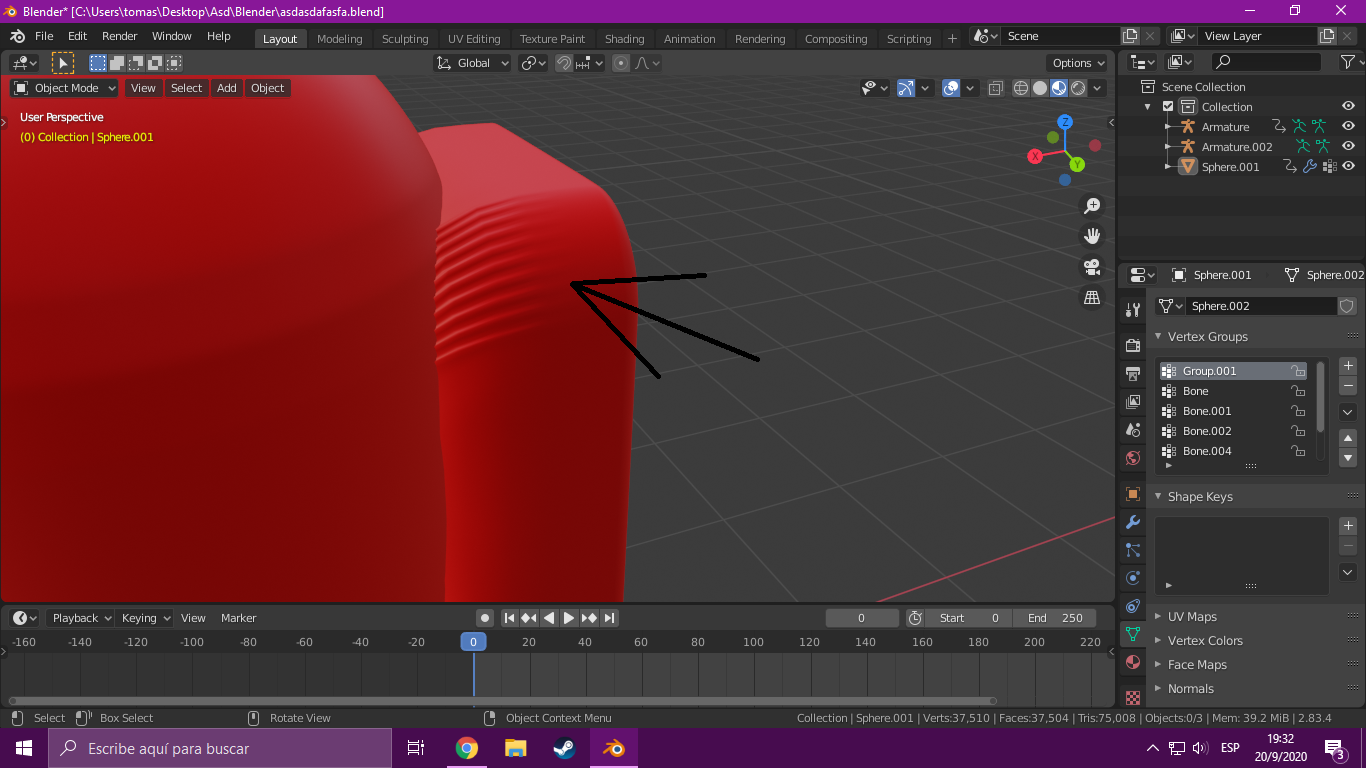Screen dimensions: 1366x768
Task: Hide Armature.002 with its eye icon
Action: click(1348, 146)
